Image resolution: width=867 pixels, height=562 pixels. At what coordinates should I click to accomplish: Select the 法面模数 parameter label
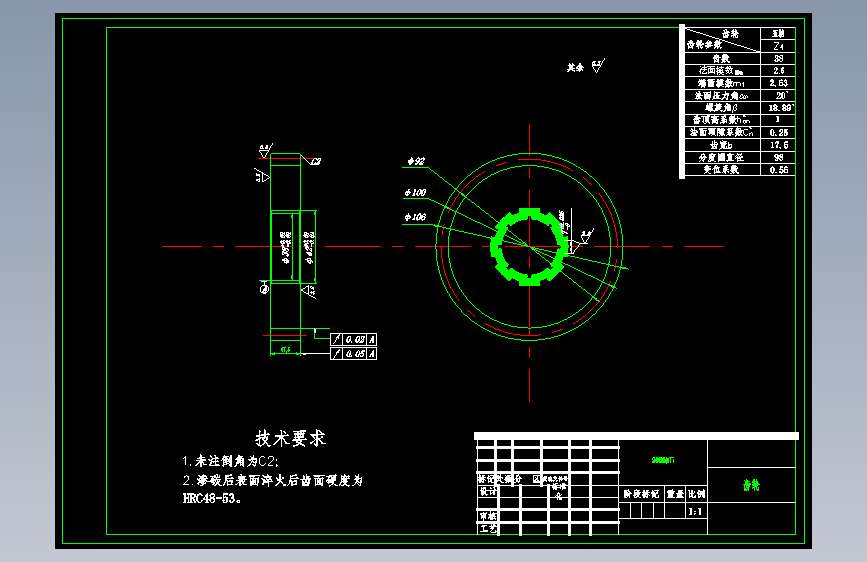(722, 70)
